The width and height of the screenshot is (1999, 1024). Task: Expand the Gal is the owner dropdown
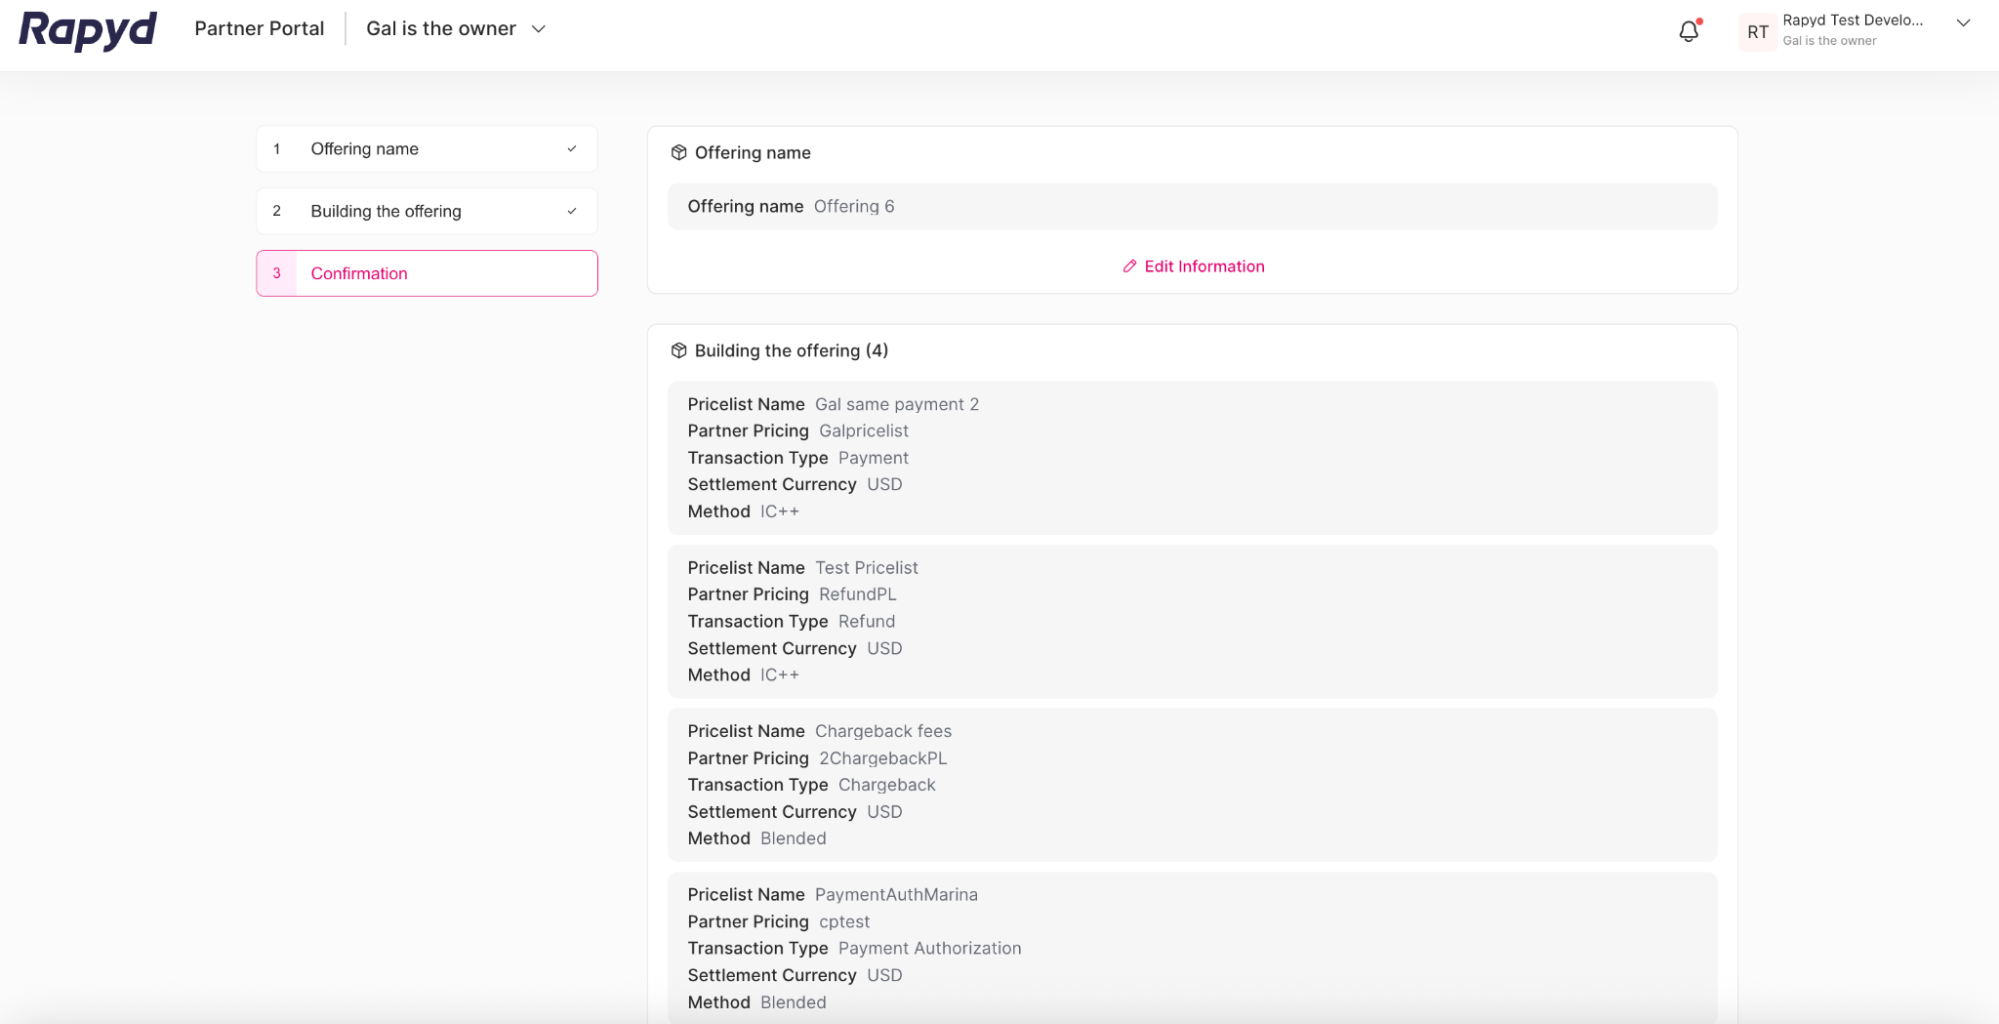[x=538, y=29]
